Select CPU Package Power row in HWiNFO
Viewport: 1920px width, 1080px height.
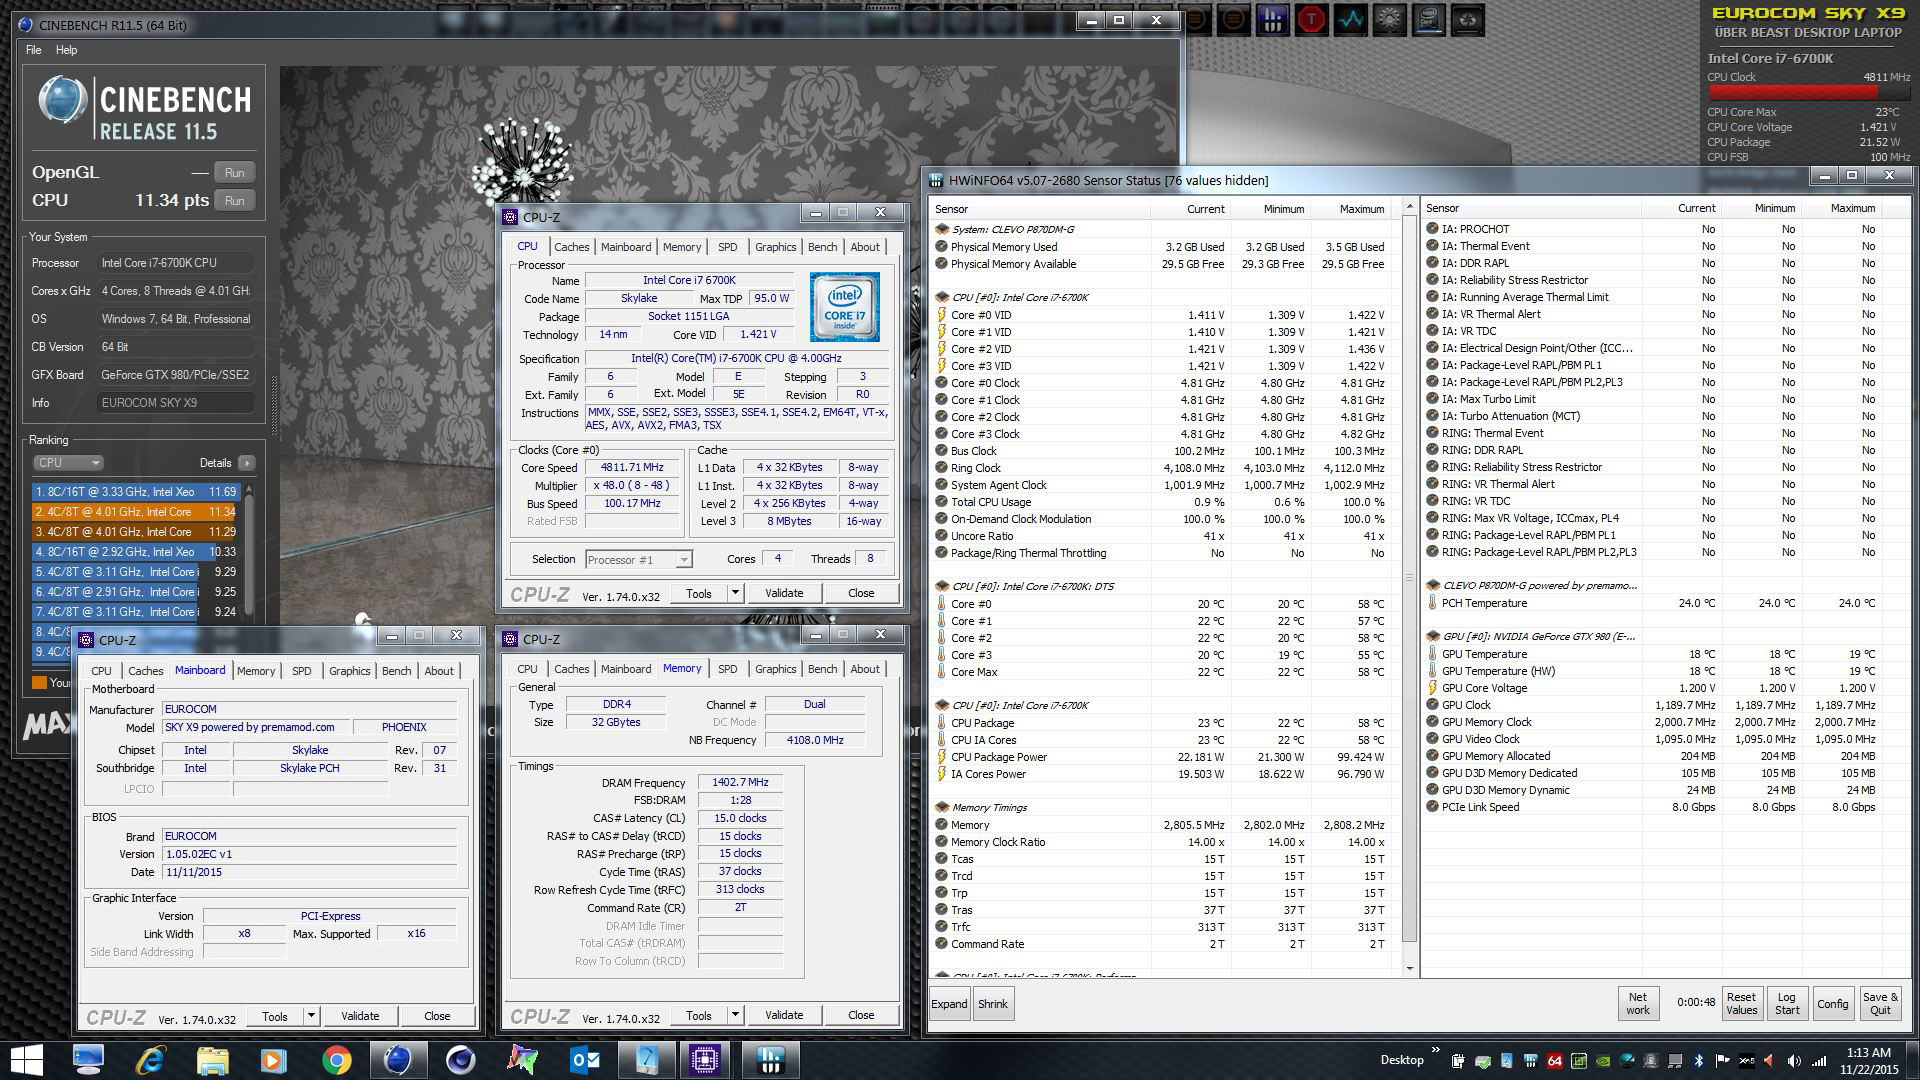[x=1160, y=757]
